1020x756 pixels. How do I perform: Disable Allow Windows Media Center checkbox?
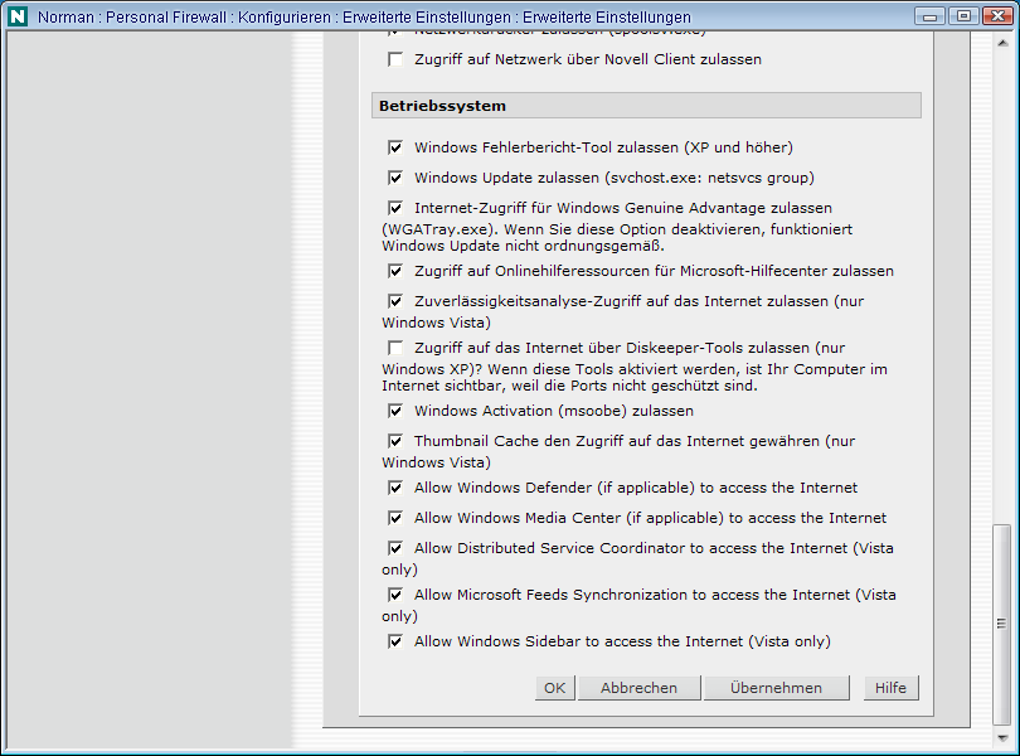[x=396, y=518]
